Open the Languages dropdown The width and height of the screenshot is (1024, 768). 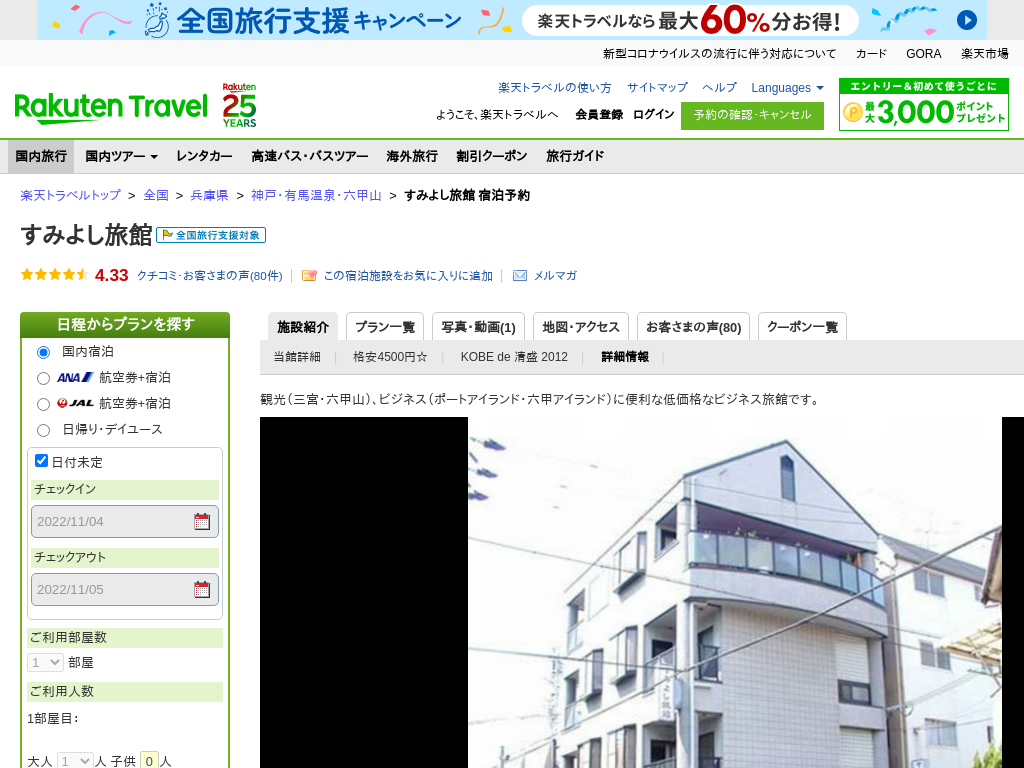(788, 88)
